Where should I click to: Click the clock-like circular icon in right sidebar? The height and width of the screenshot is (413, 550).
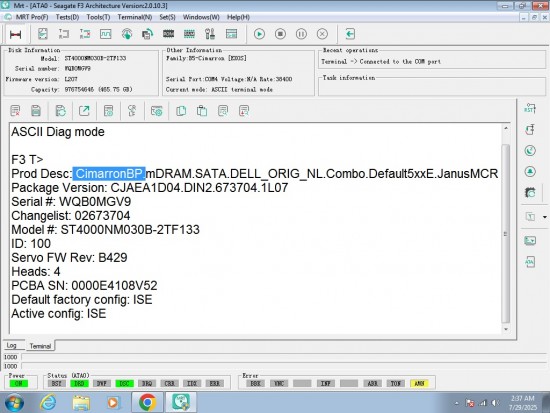click(x=530, y=151)
